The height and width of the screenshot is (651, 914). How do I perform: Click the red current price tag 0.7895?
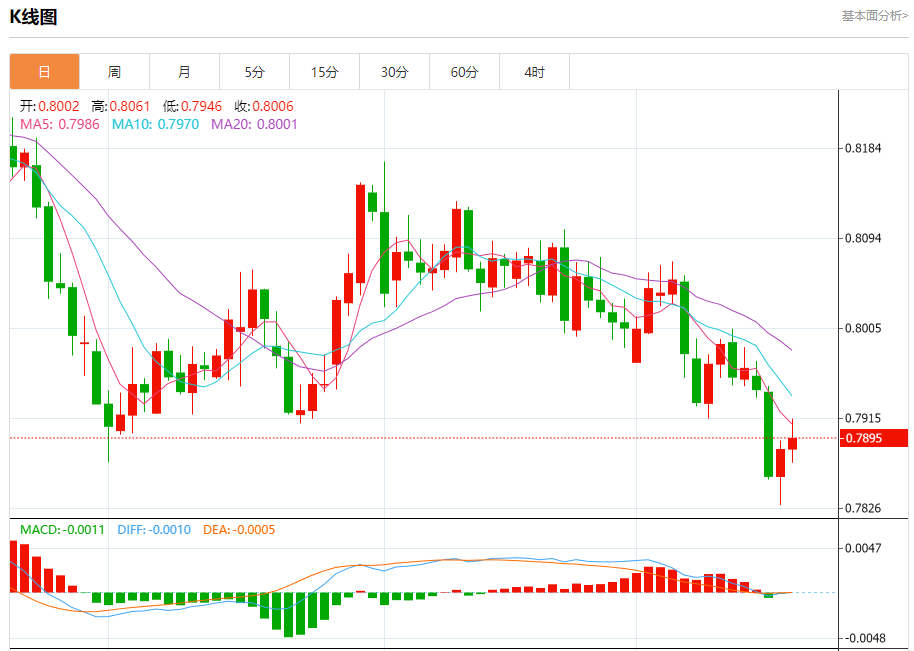(874, 438)
